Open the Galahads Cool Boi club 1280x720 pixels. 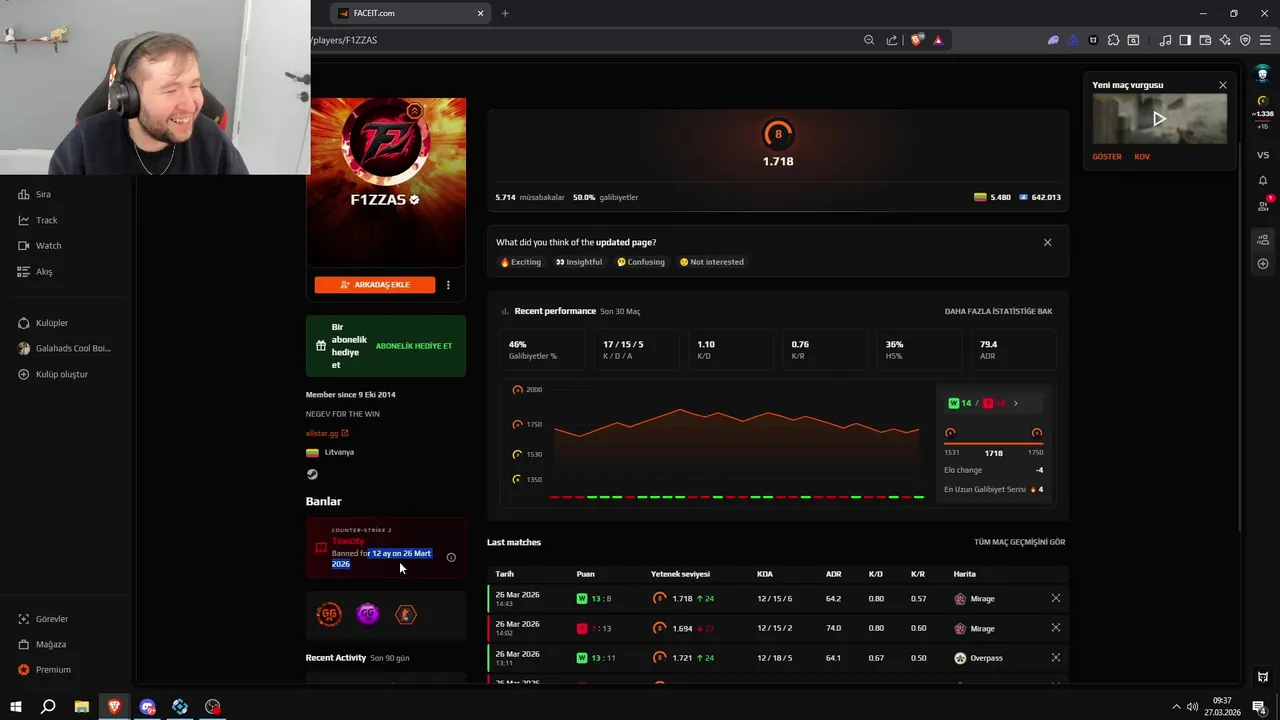click(65, 348)
